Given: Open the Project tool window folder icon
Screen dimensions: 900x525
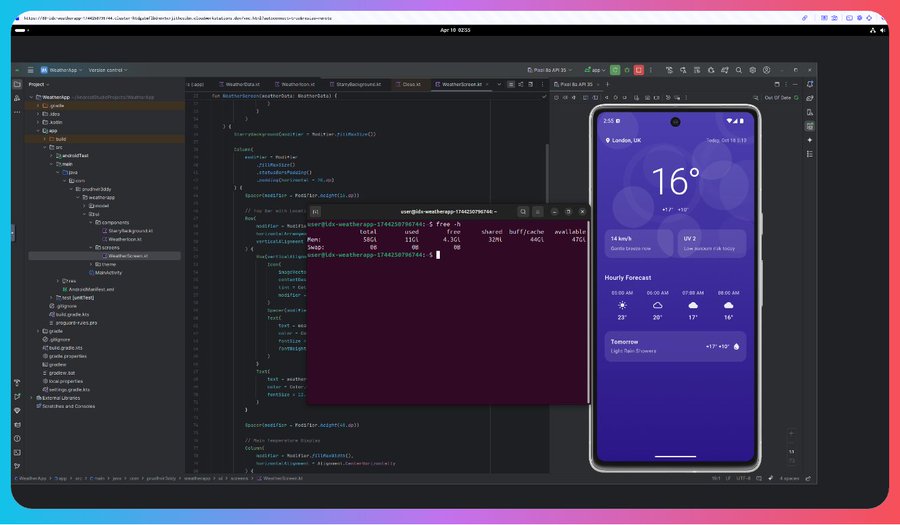Looking at the screenshot, I should pos(17,84).
